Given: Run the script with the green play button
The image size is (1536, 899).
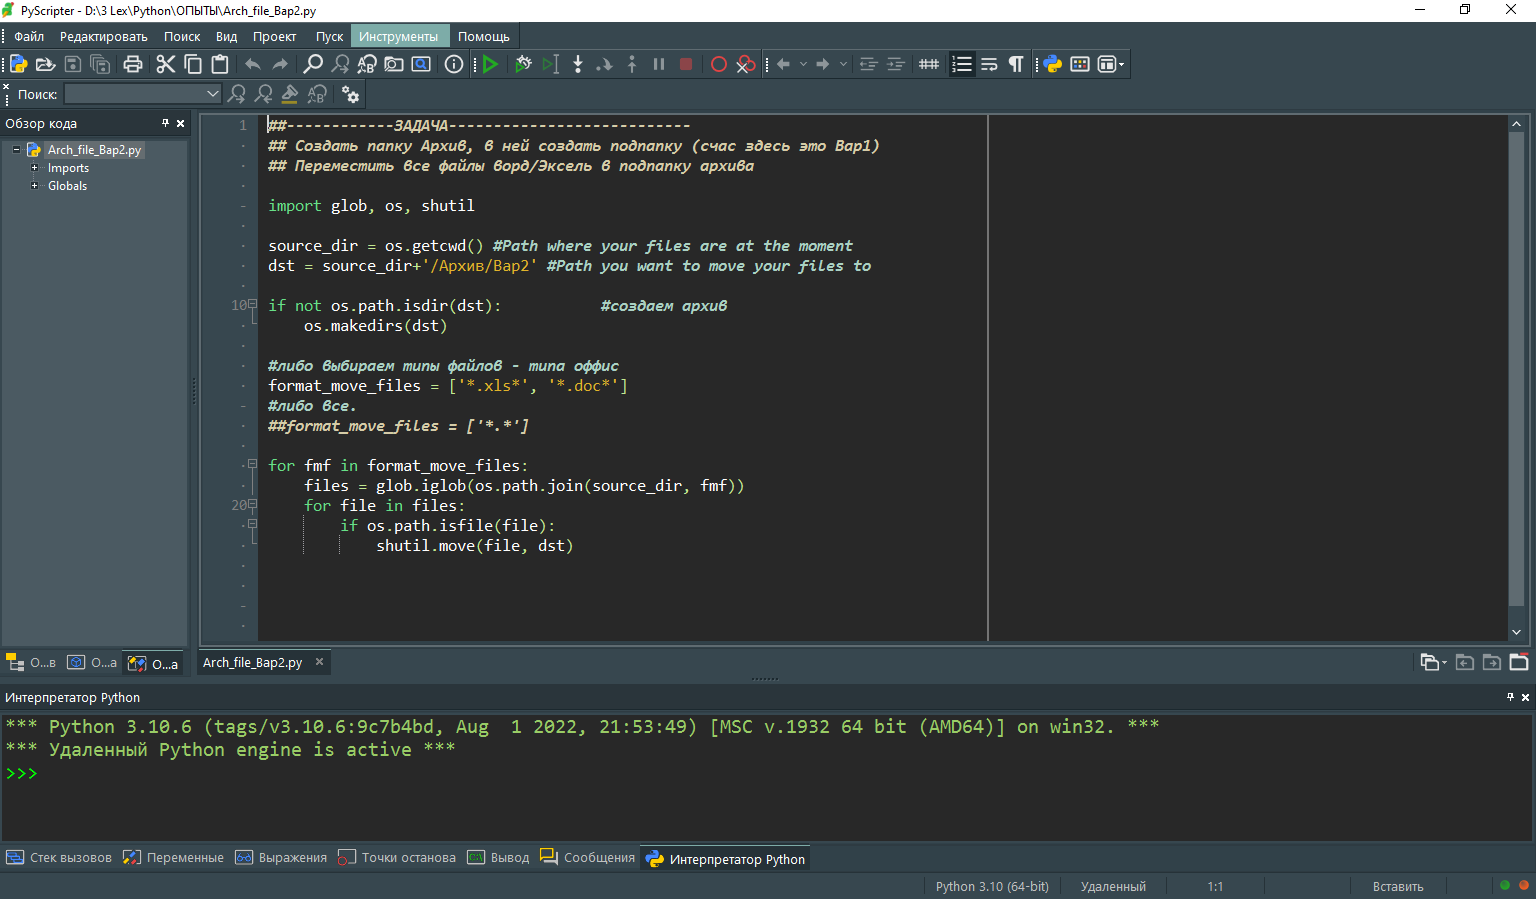Looking at the screenshot, I should (490, 64).
